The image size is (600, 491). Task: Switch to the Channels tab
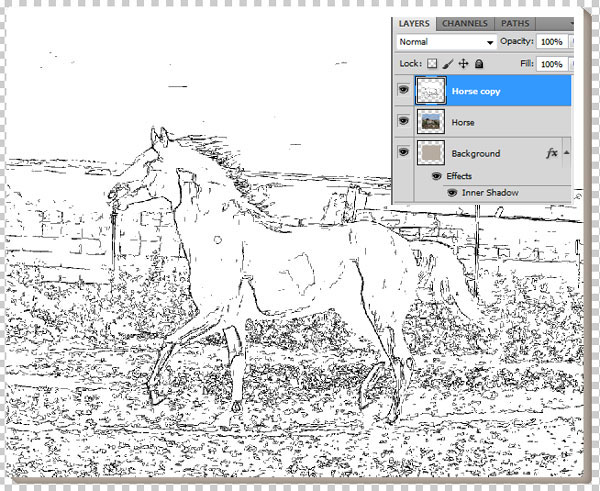[465, 24]
